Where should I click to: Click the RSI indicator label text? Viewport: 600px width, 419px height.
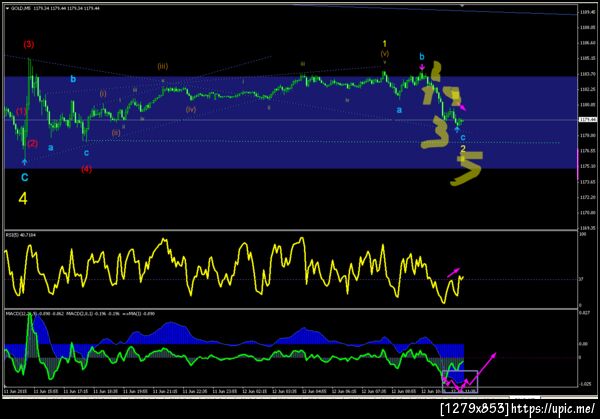click(21, 235)
